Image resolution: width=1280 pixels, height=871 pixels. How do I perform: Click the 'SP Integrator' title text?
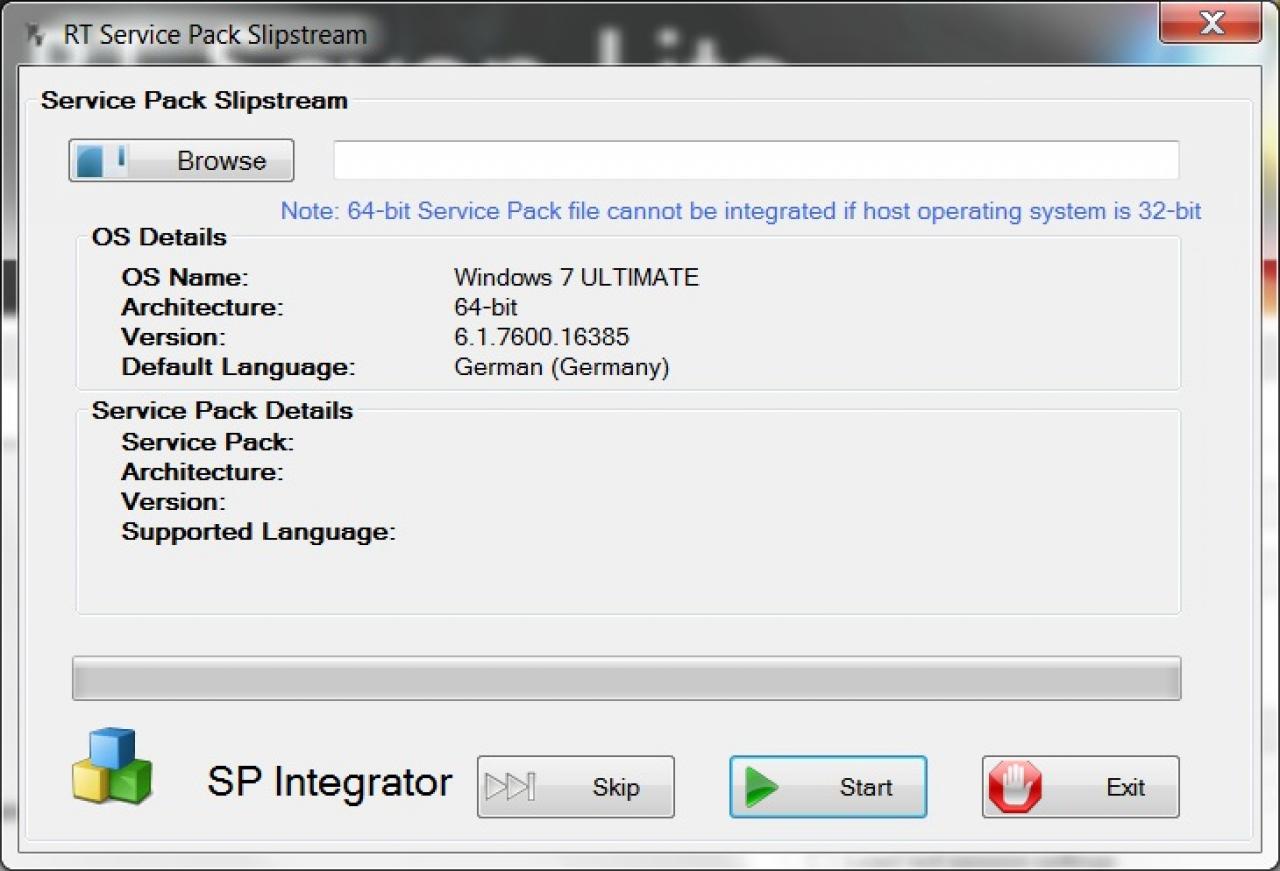click(x=330, y=782)
